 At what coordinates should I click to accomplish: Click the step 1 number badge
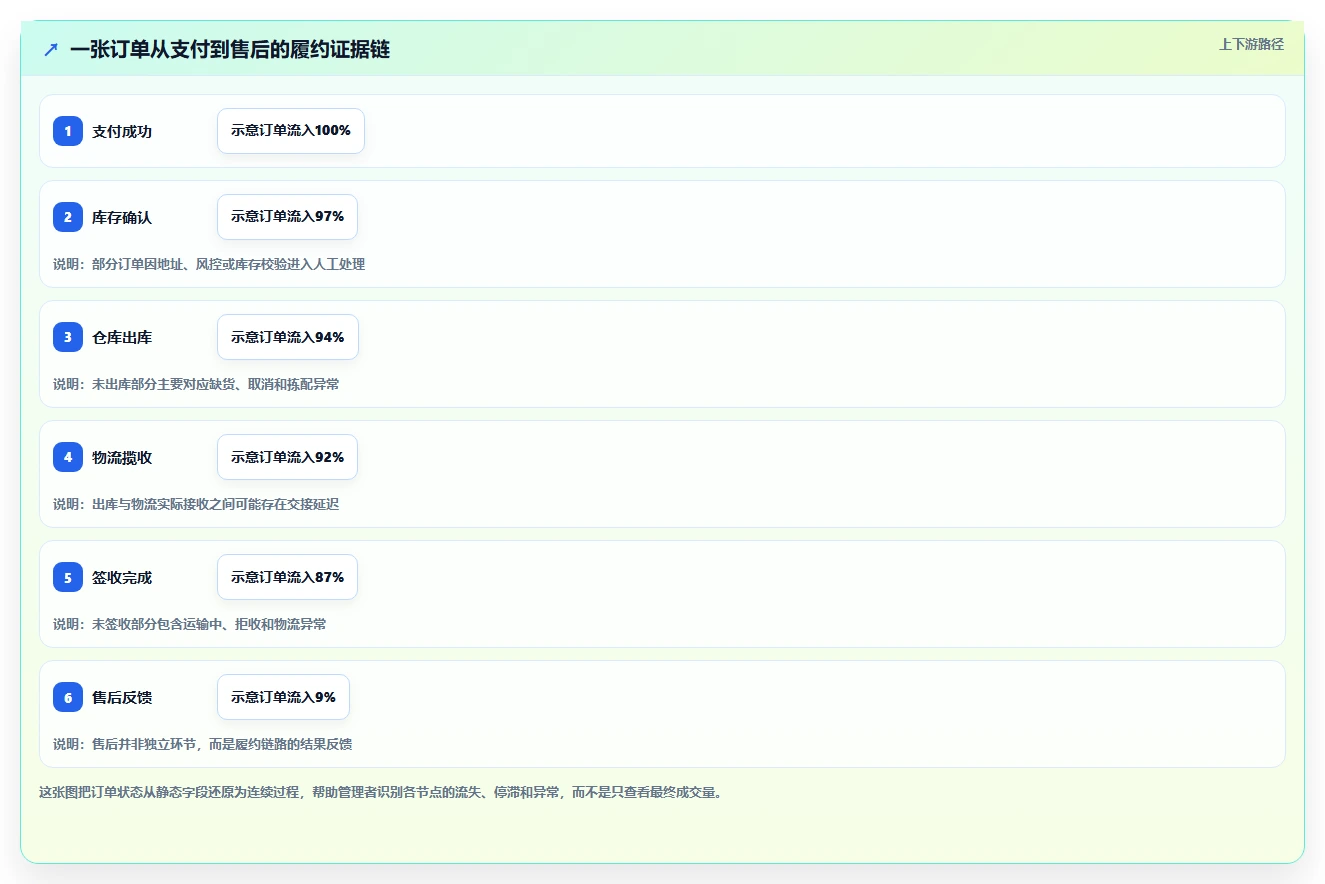coord(68,131)
